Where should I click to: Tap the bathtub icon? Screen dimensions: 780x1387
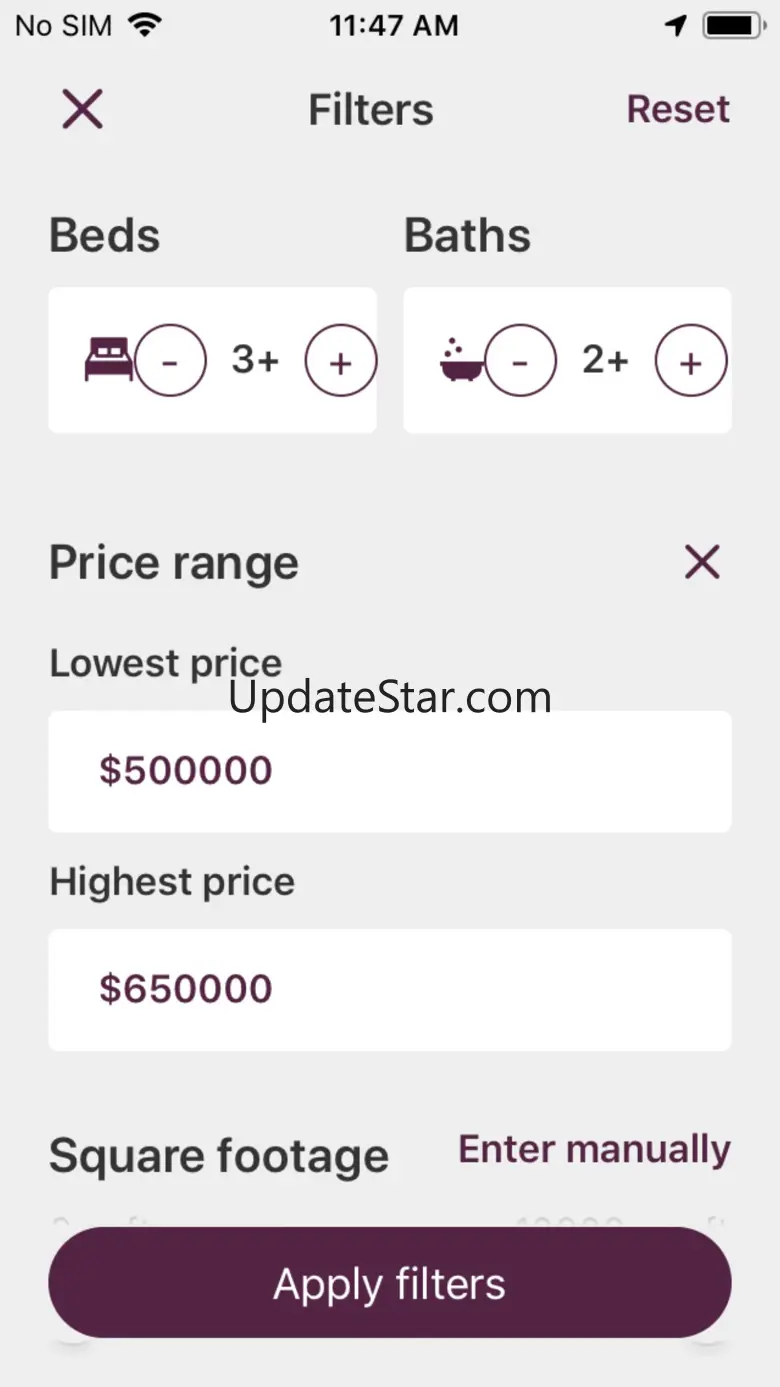[x=461, y=361]
